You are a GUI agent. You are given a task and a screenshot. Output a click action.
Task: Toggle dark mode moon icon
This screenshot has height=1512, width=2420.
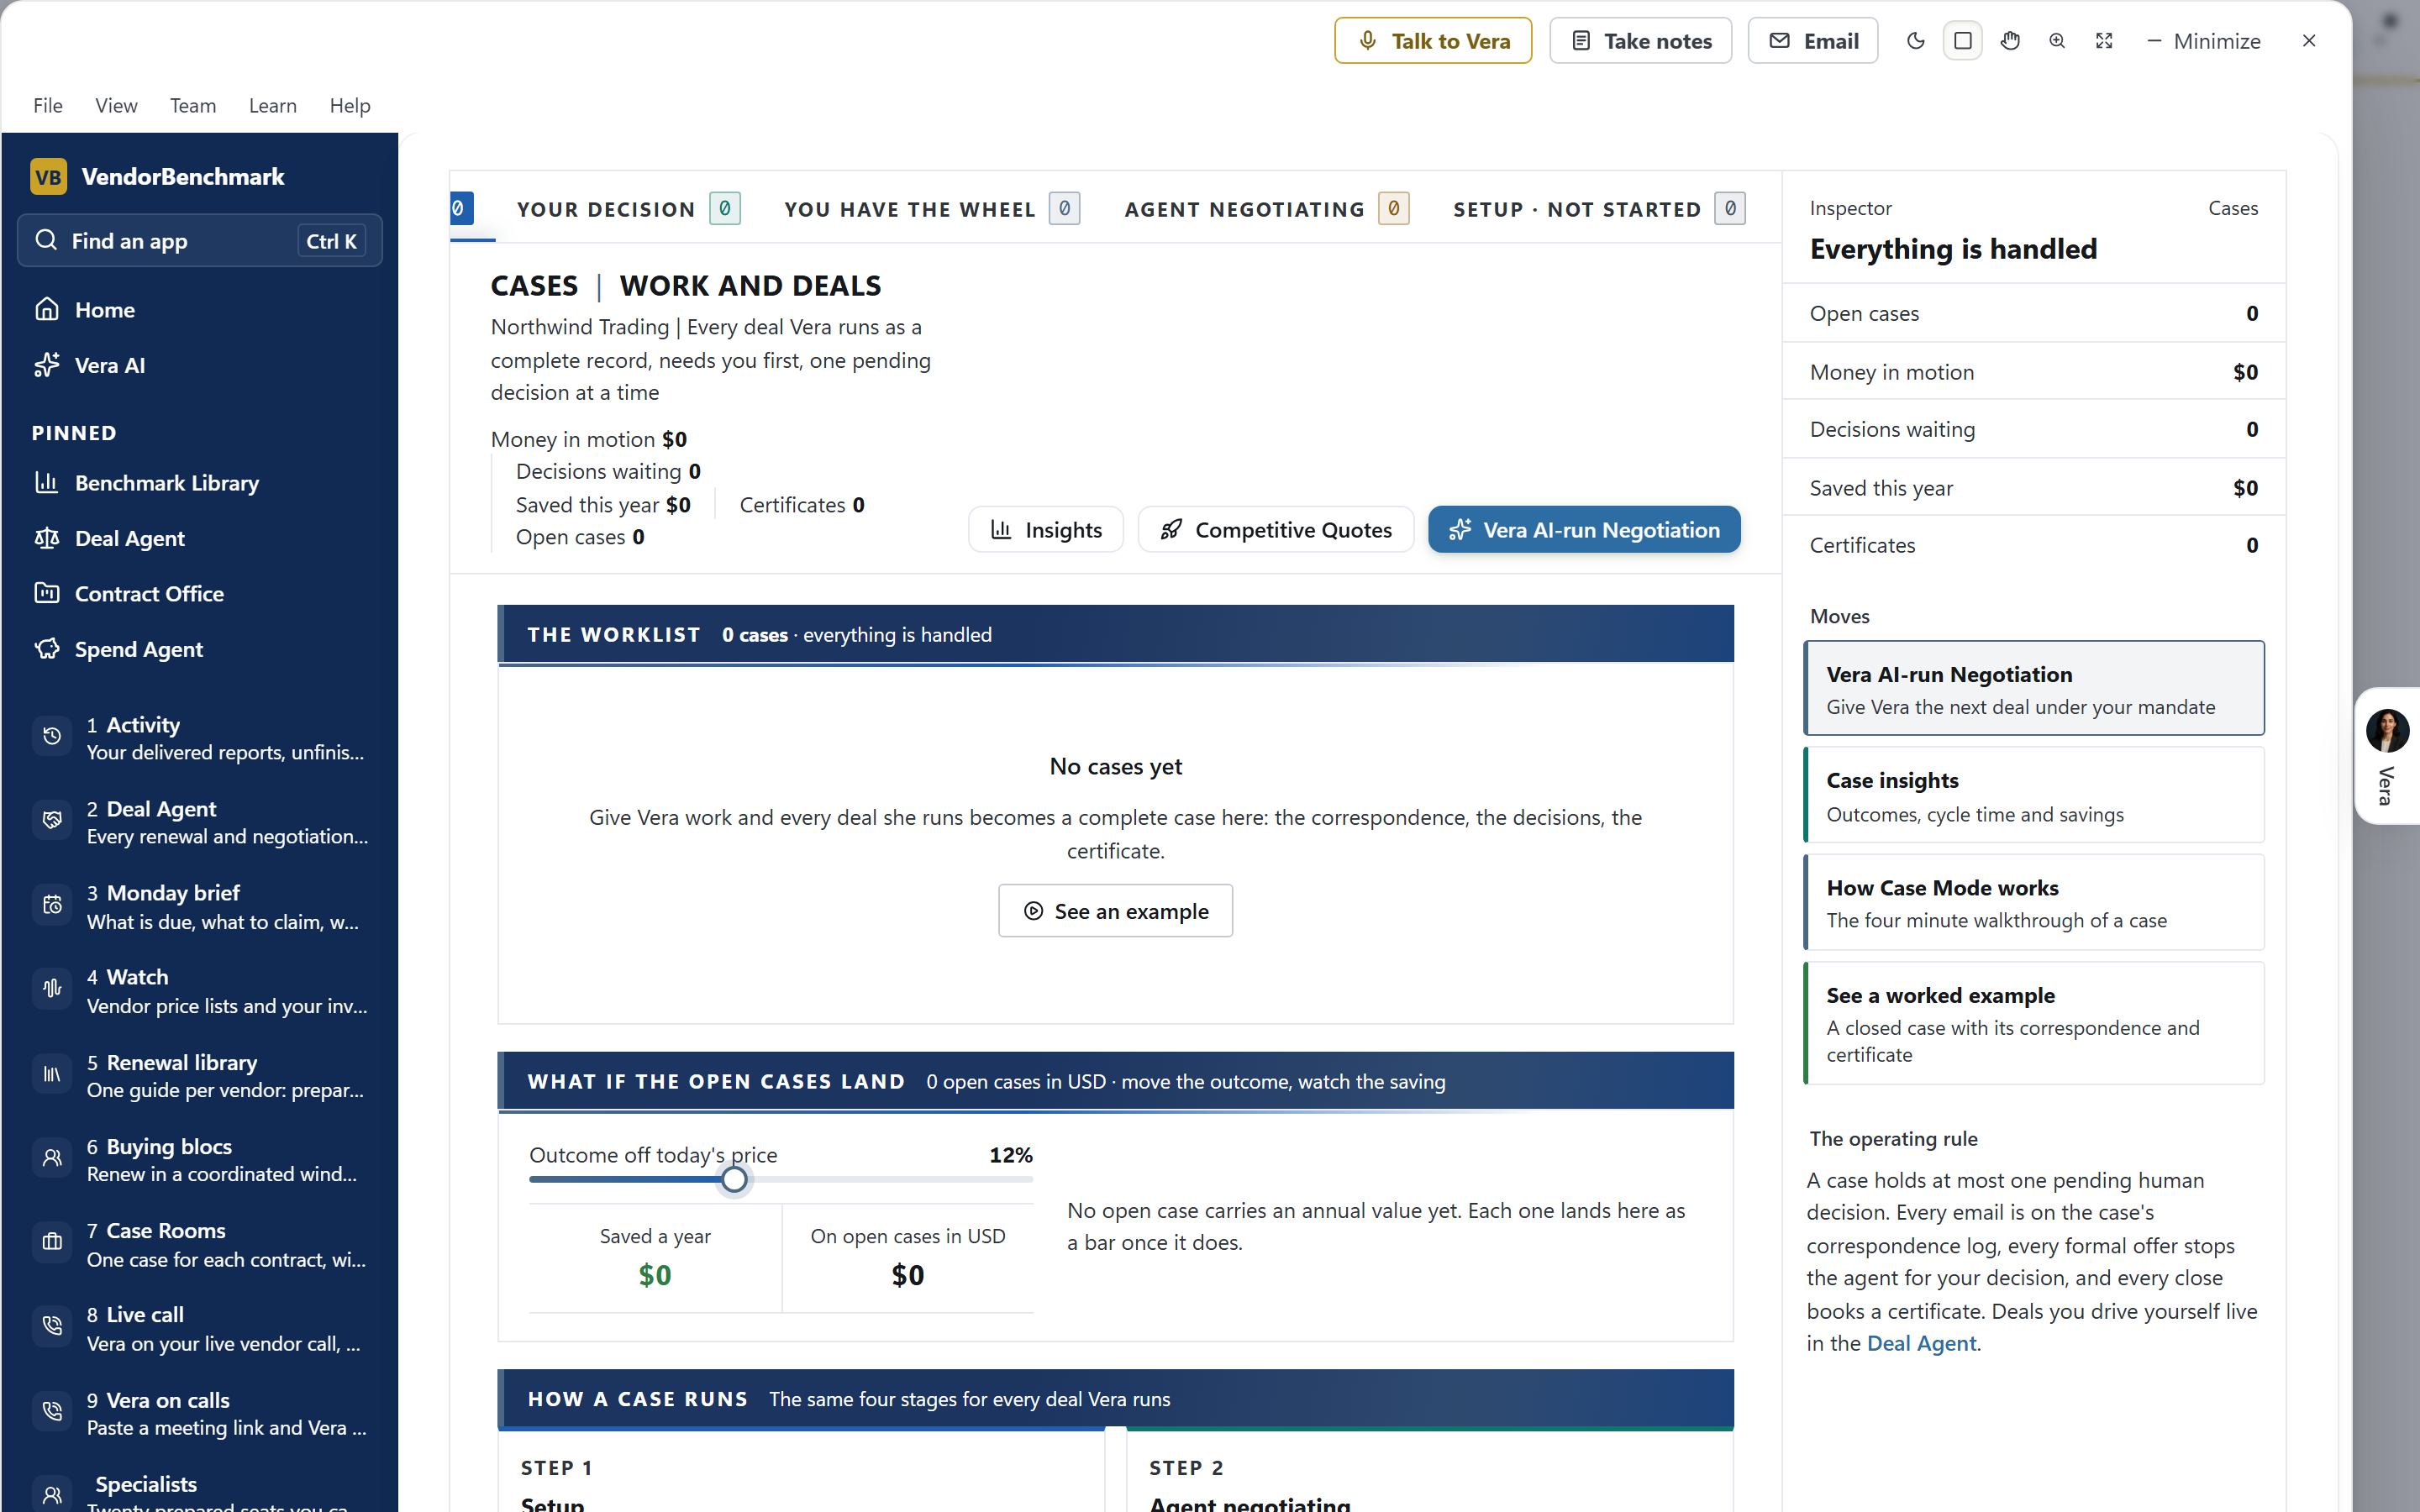click(1915, 41)
